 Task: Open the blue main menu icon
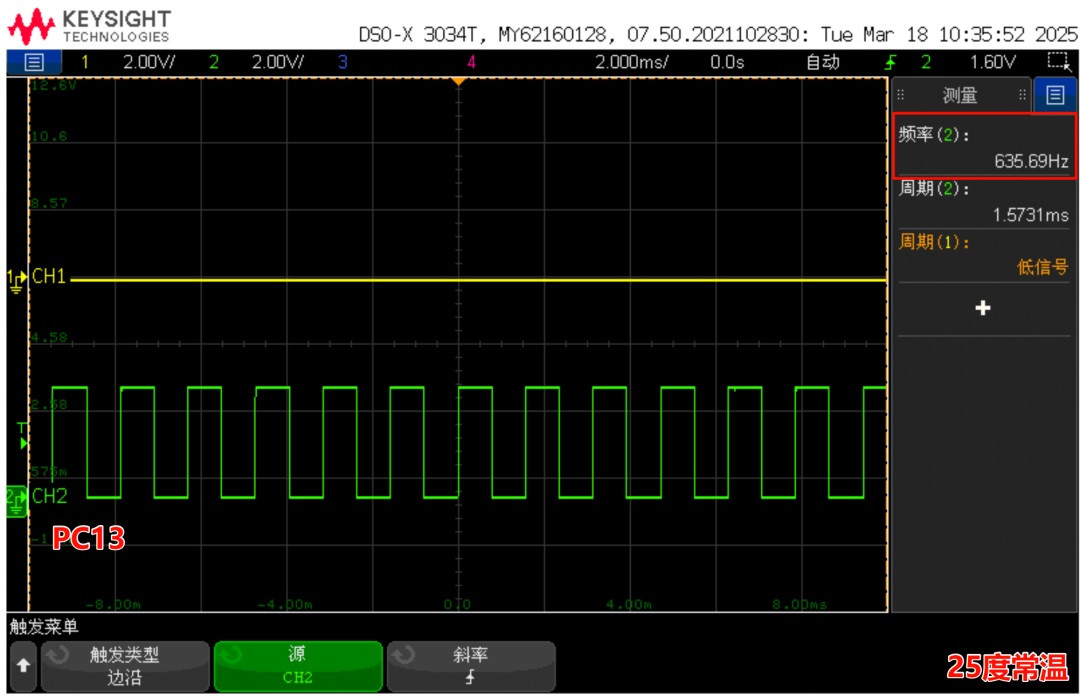pyautogui.click(x=34, y=62)
